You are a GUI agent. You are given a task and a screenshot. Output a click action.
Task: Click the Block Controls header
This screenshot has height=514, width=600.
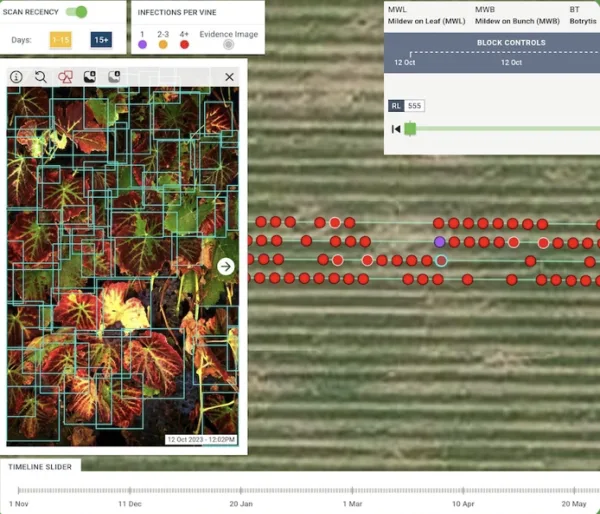point(511,42)
